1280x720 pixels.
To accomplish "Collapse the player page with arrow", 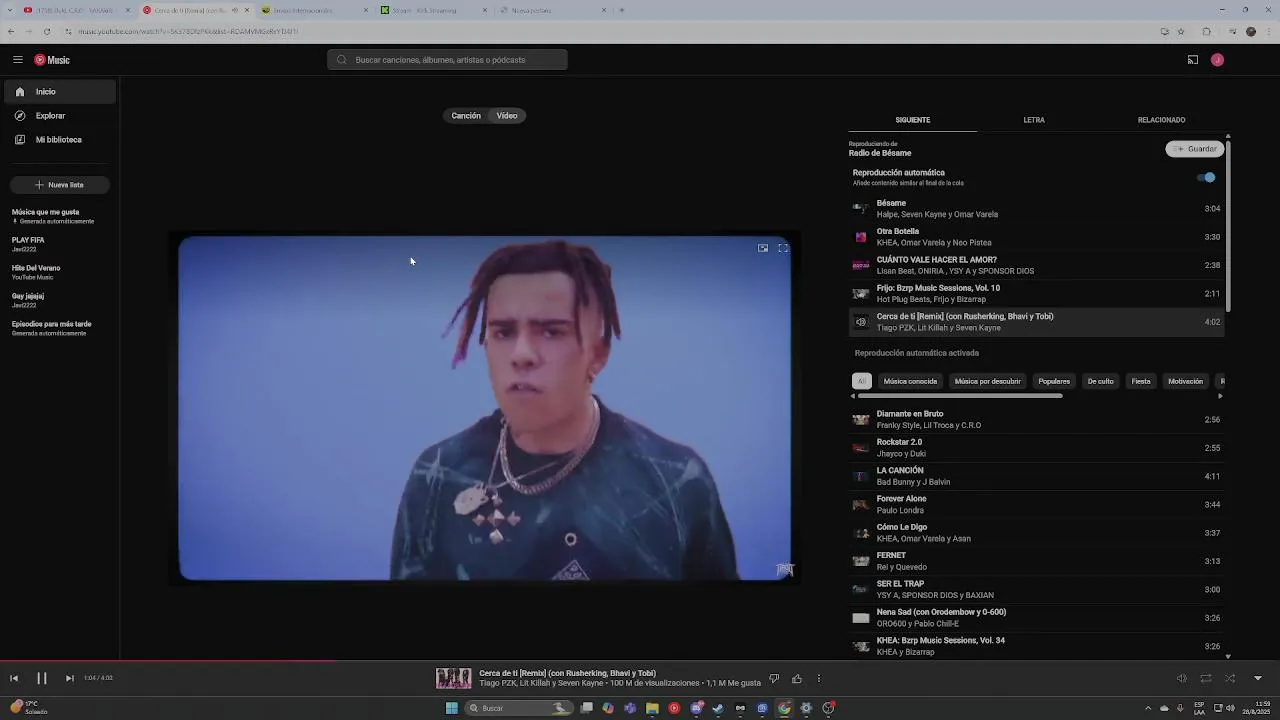I will pyautogui.click(x=1257, y=678).
